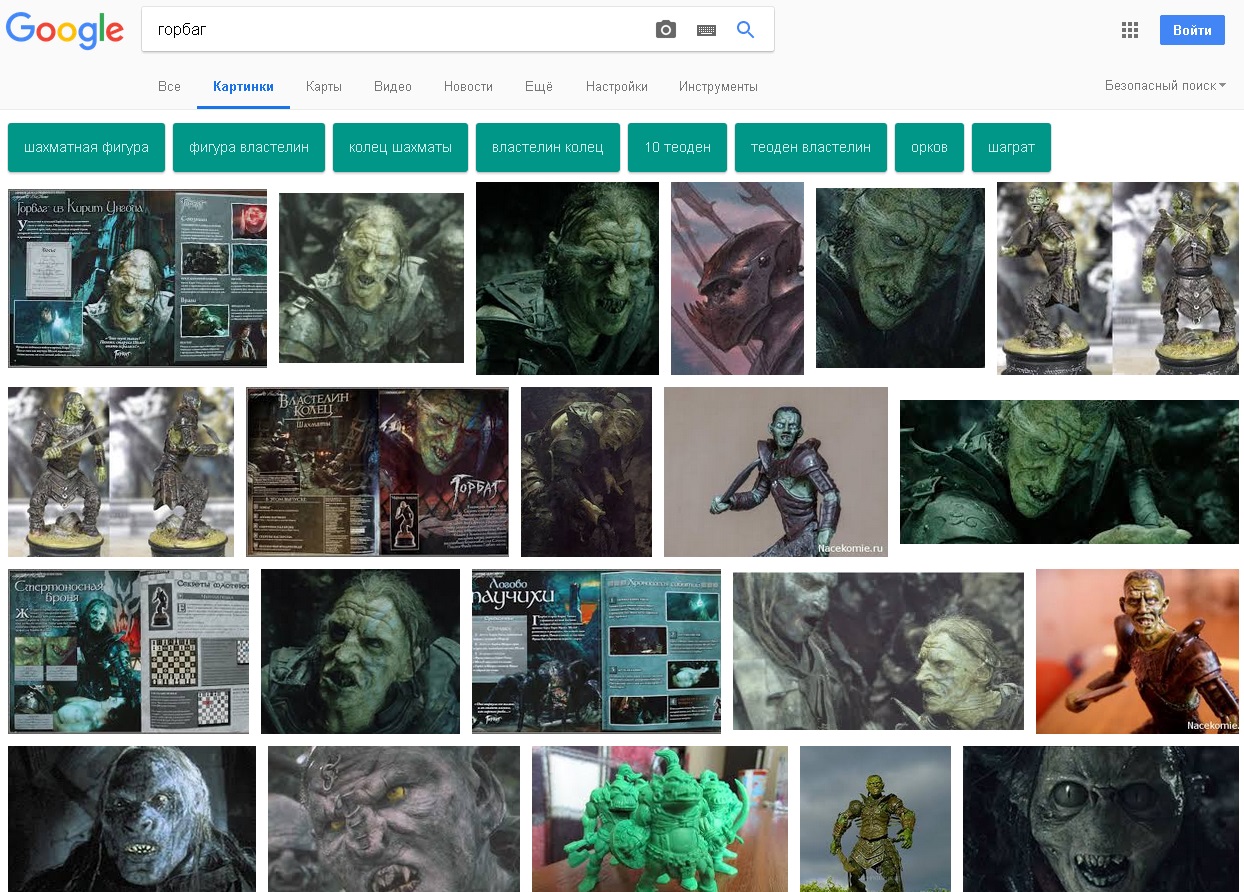Open the Google apps grid icon
The width and height of the screenshot is (1244, 892).
coord(1130,30)
